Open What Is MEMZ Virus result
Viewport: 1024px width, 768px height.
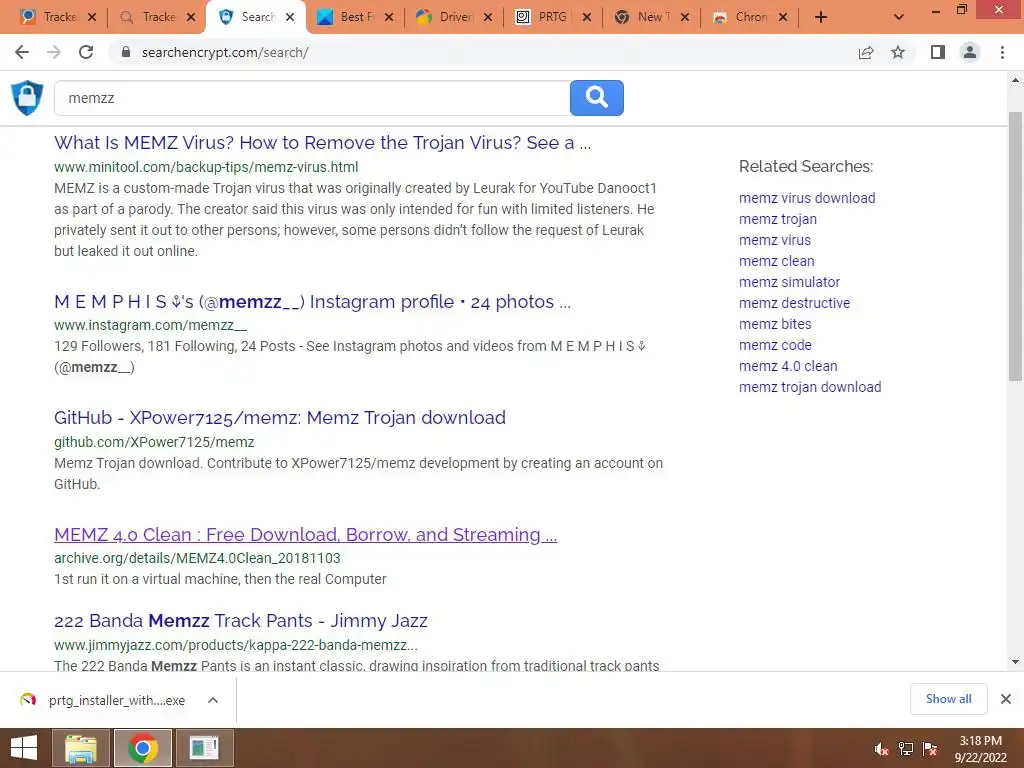tap(323, 142)
